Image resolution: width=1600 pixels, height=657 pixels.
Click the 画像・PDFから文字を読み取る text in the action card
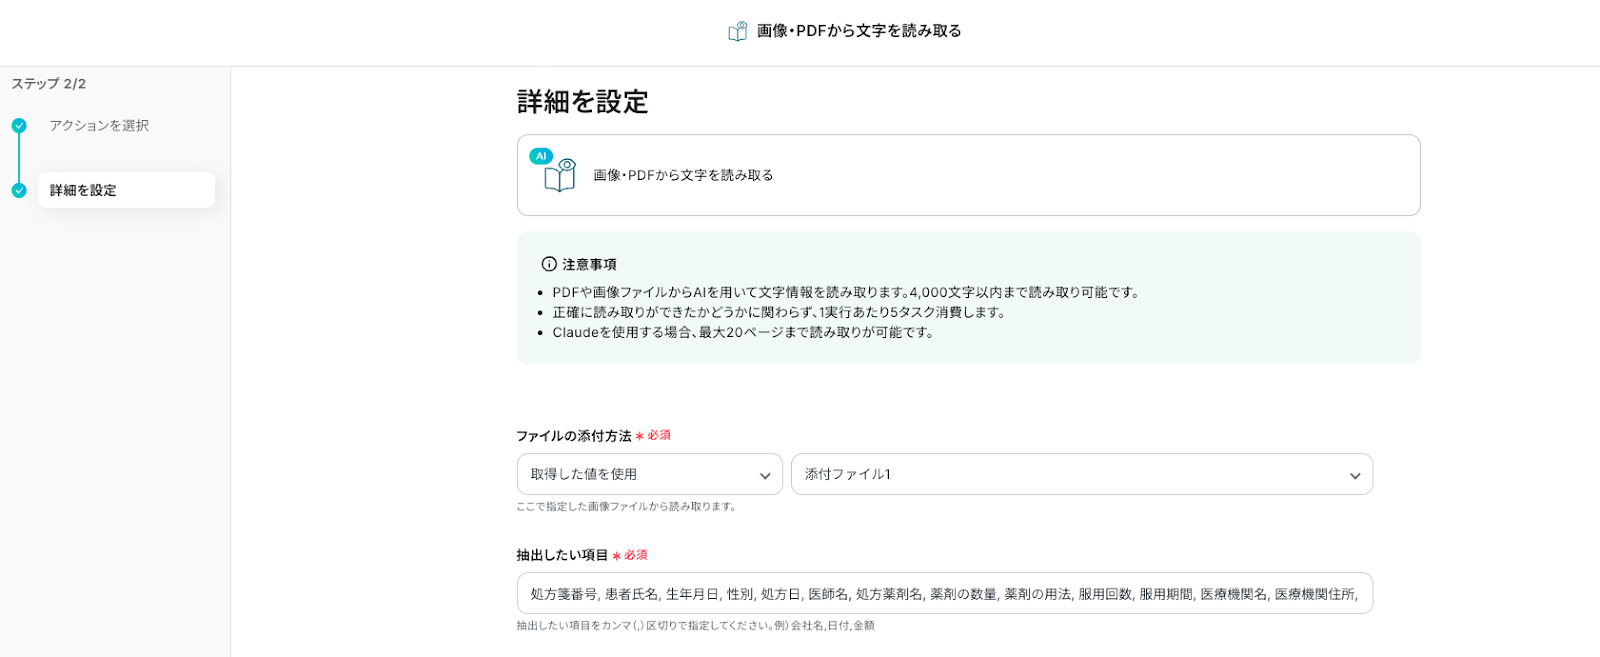tap(683, 175)
